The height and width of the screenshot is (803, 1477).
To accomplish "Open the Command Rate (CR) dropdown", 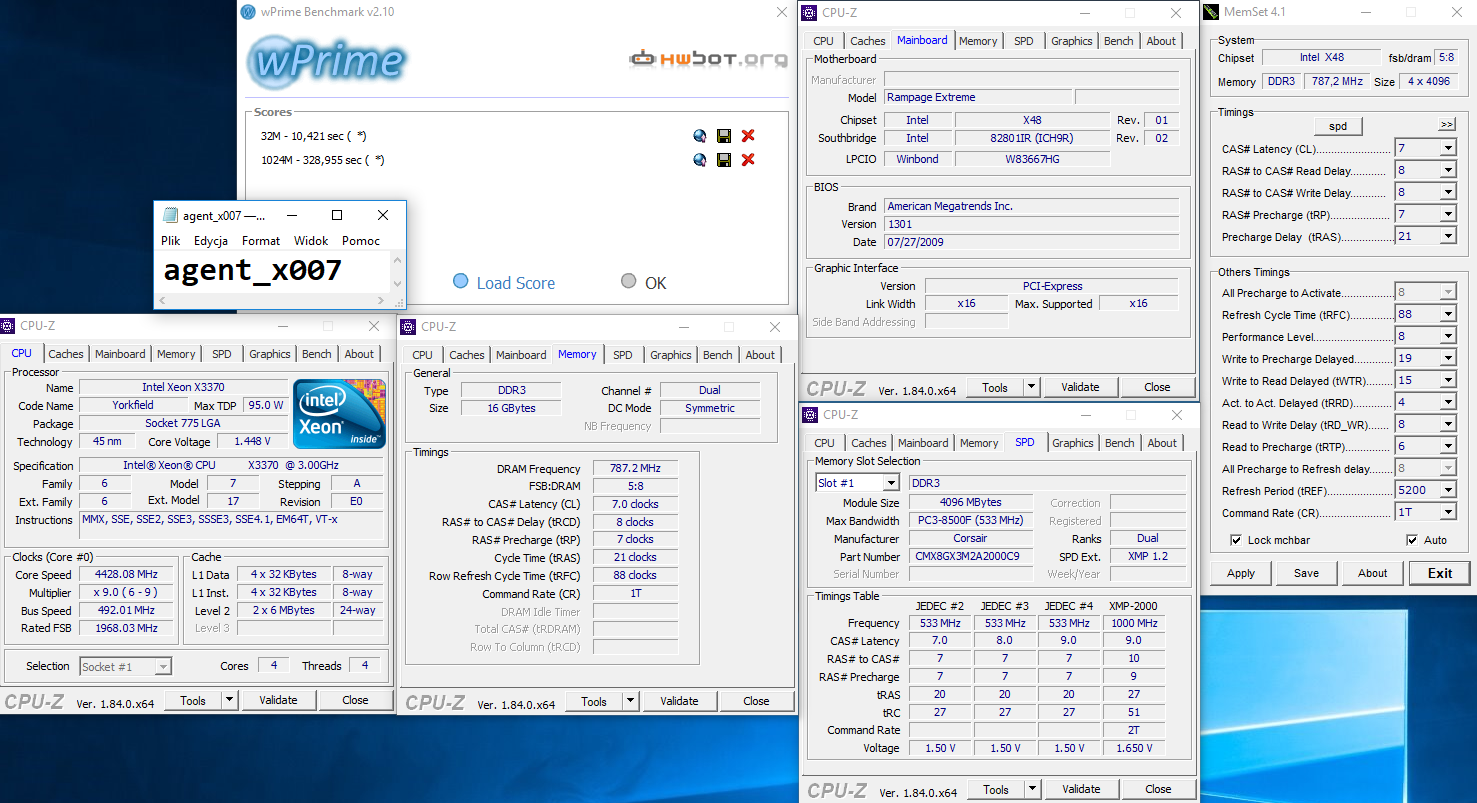I will point(1447,512).
